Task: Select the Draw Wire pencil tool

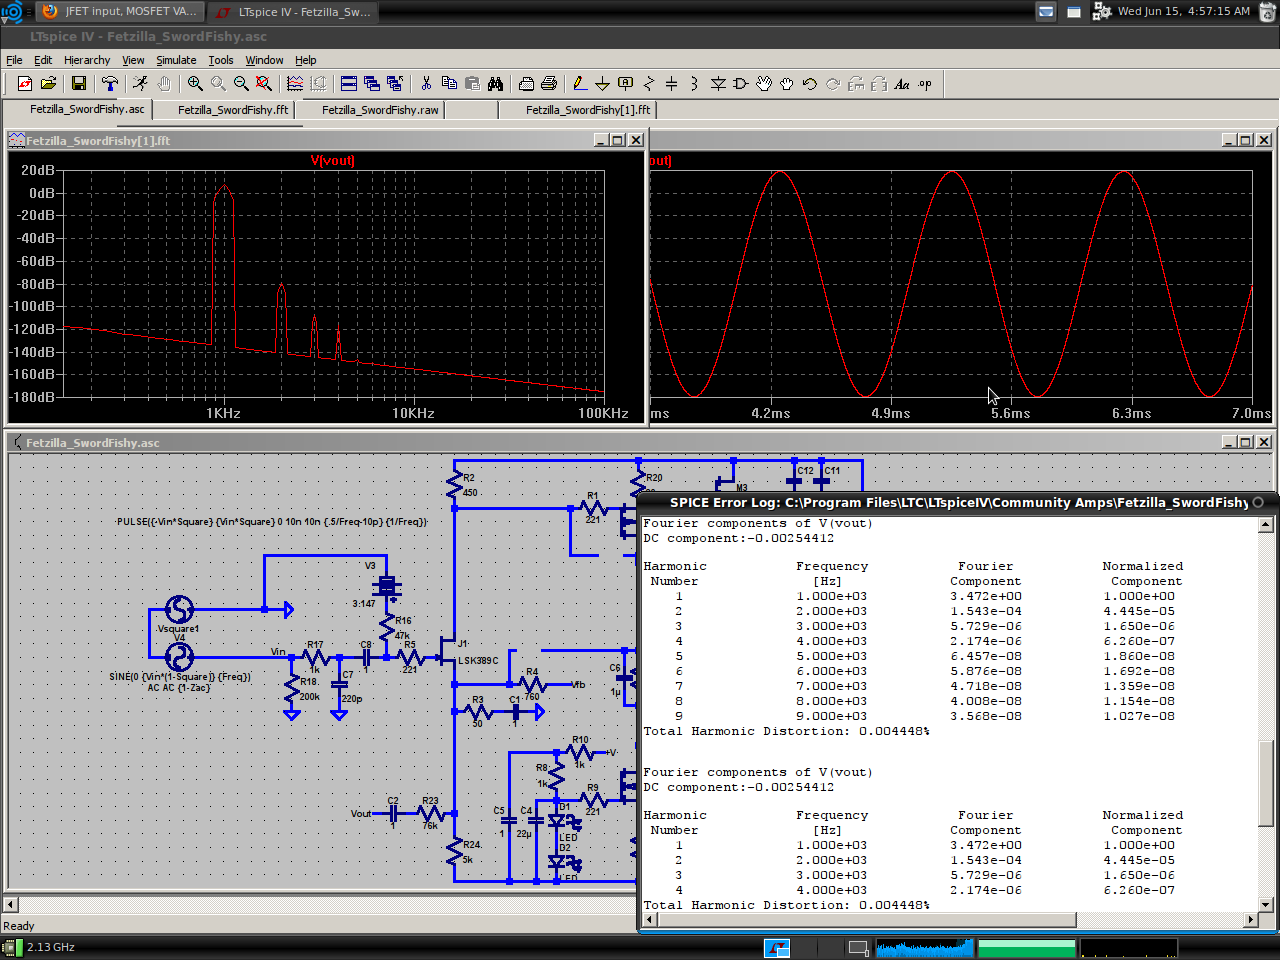Action: tap(579, 84)
